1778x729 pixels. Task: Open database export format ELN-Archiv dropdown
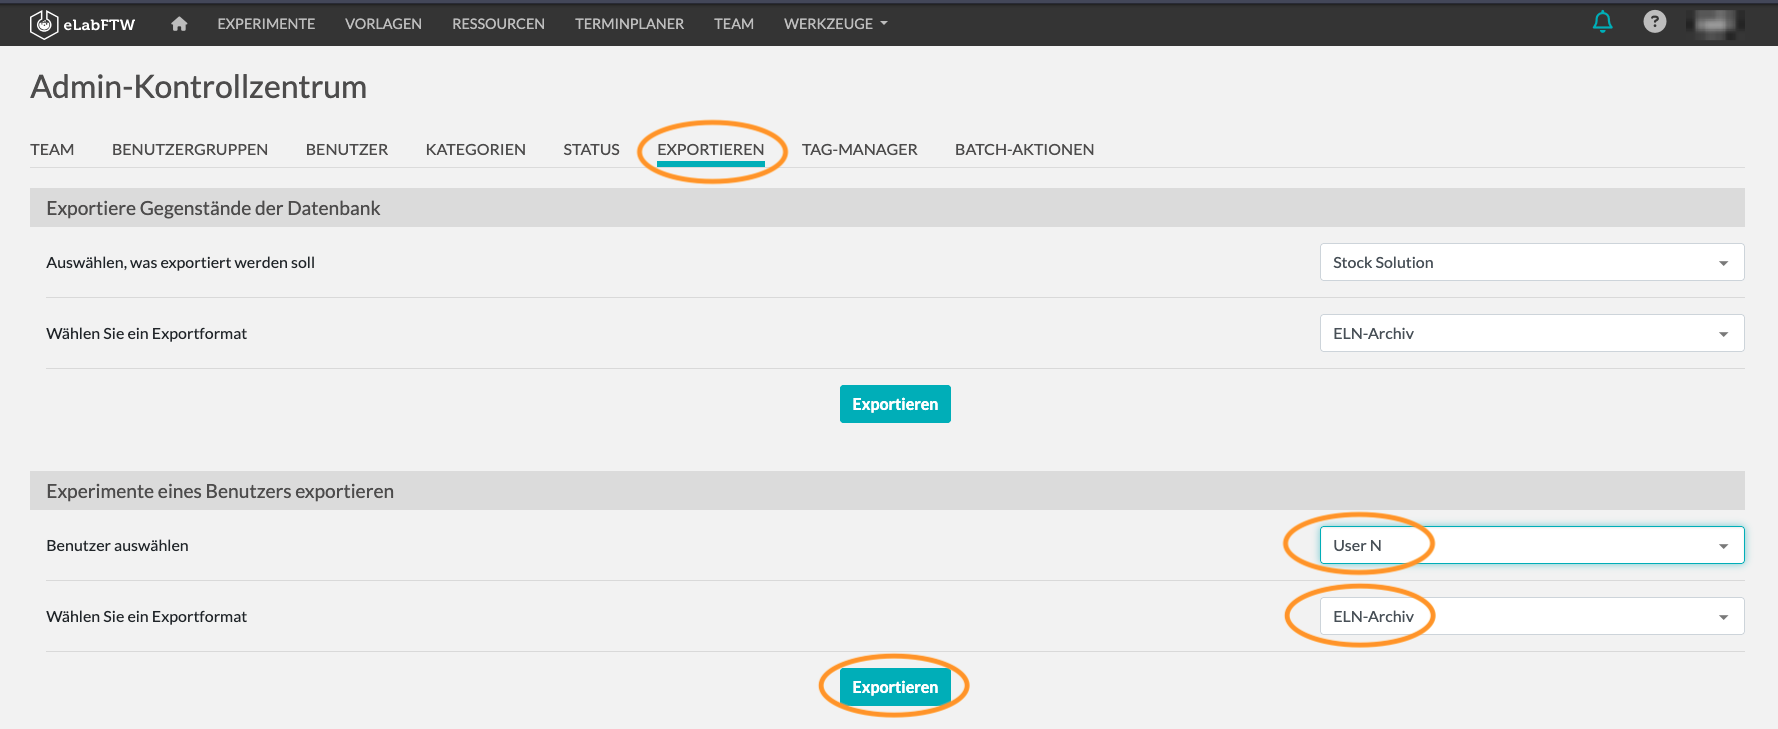[x=1531, y=334]
